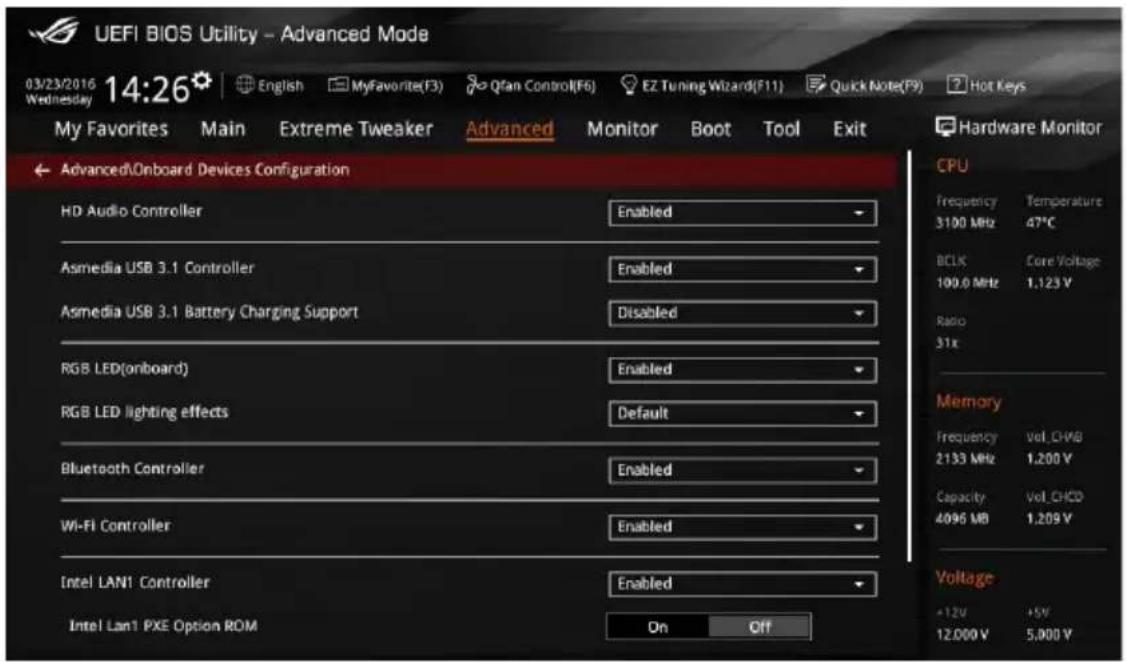This screenshot has width=1126, height=662.
Task: Select the Asmedia USB 3.1 Controller label
Action: (x=157, y=268)
